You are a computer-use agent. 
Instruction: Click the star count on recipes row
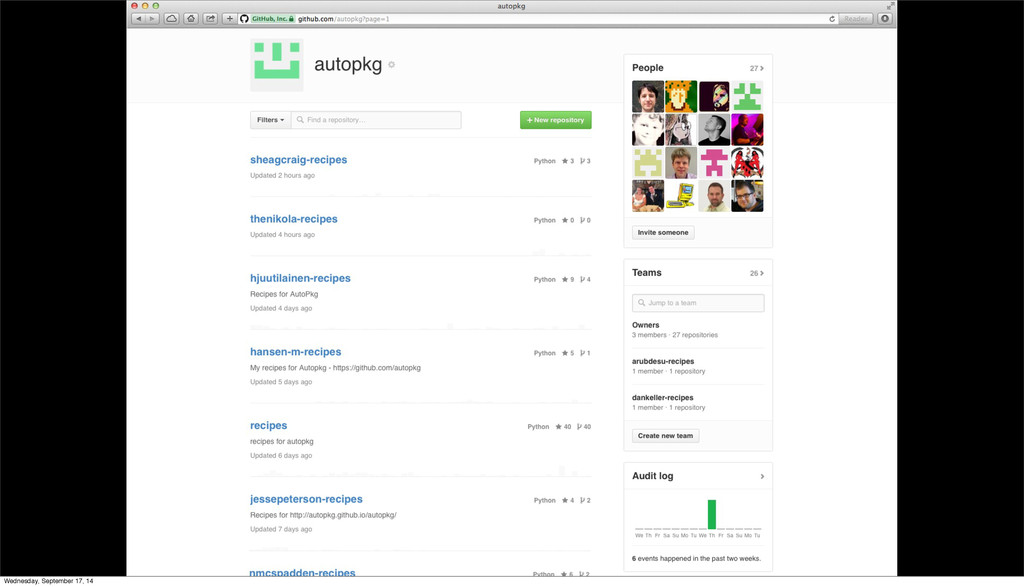(x=568, y=427)
